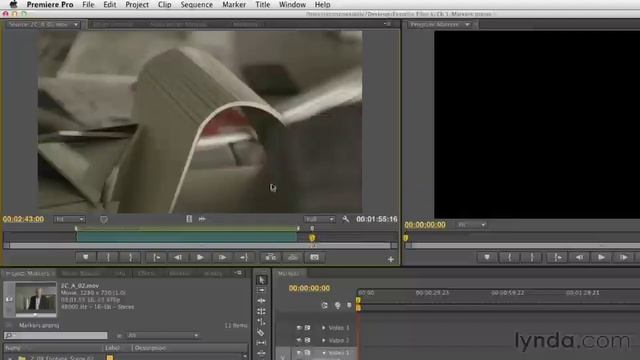Open Program monitor zoom level dropdown
The width and height of the screenshot is (640, 360).
[x=471, y=225]
